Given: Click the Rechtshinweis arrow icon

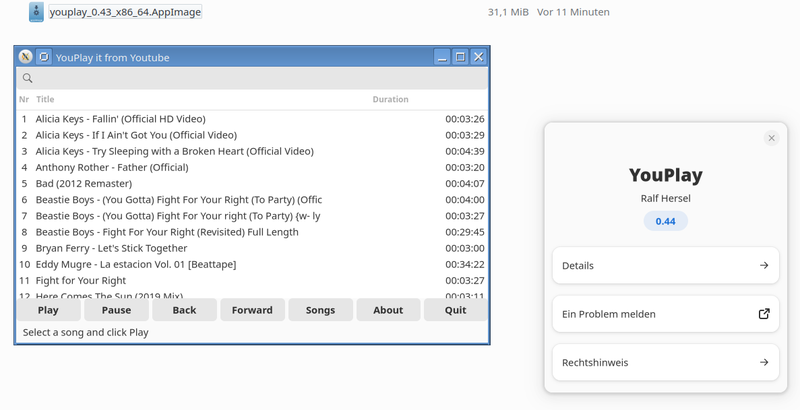Looking at the screenshot, I should 764,362.
